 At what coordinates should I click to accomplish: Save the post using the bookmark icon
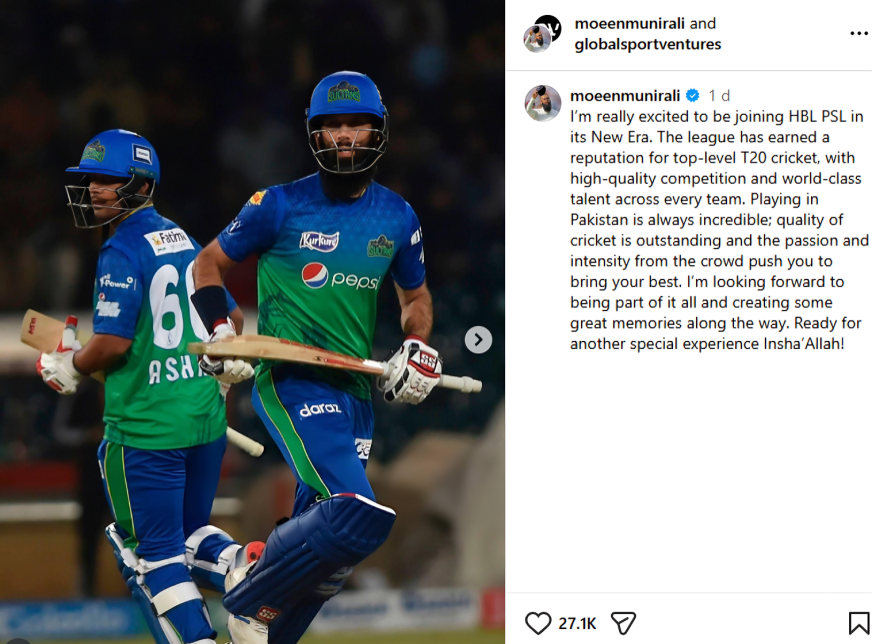coord(859,623)
